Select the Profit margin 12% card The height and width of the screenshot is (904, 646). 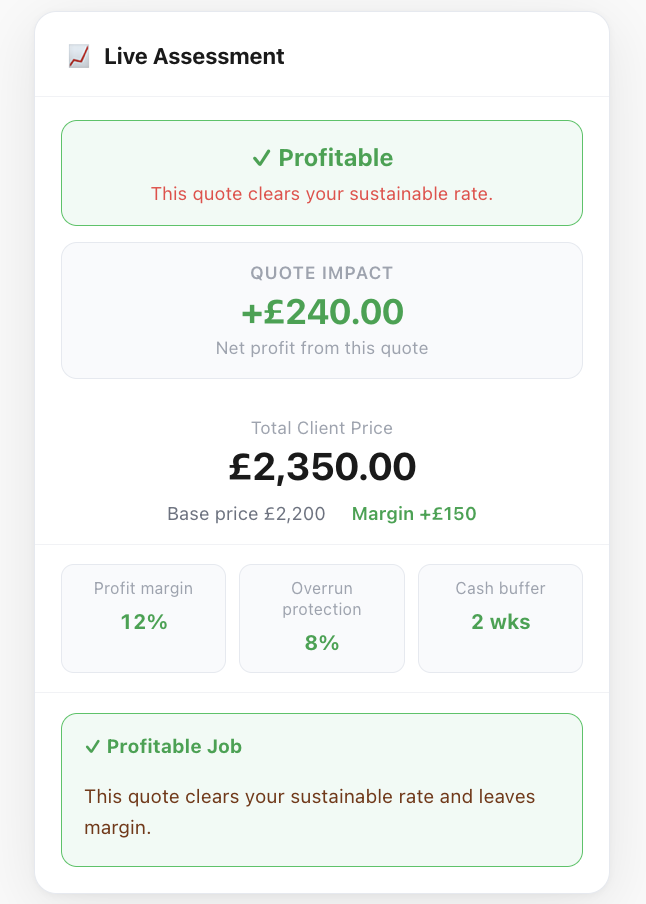tap(143, 618)
